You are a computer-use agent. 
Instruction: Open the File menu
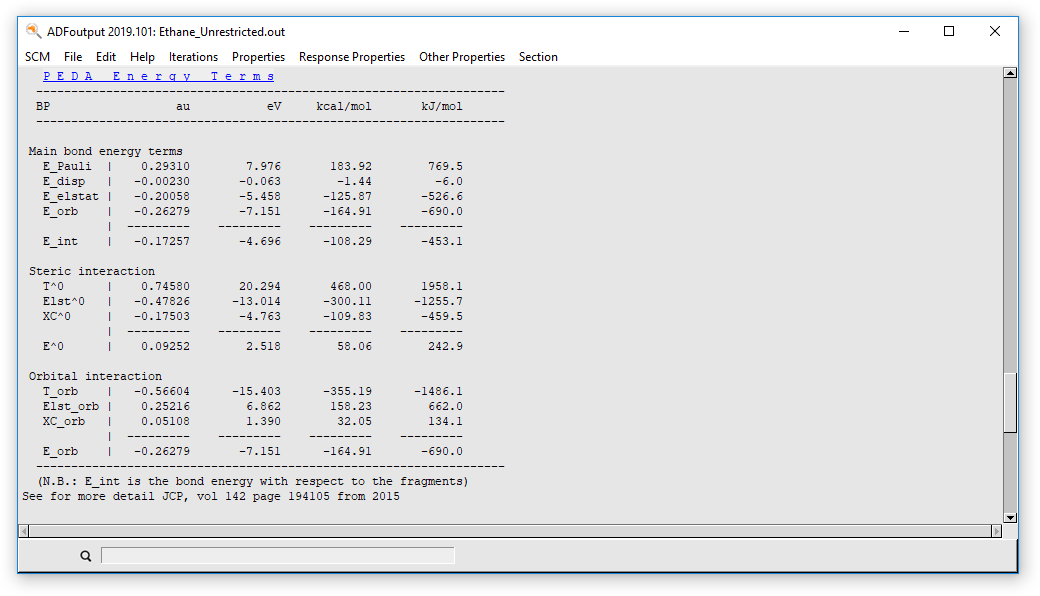[x=72, y=57]
